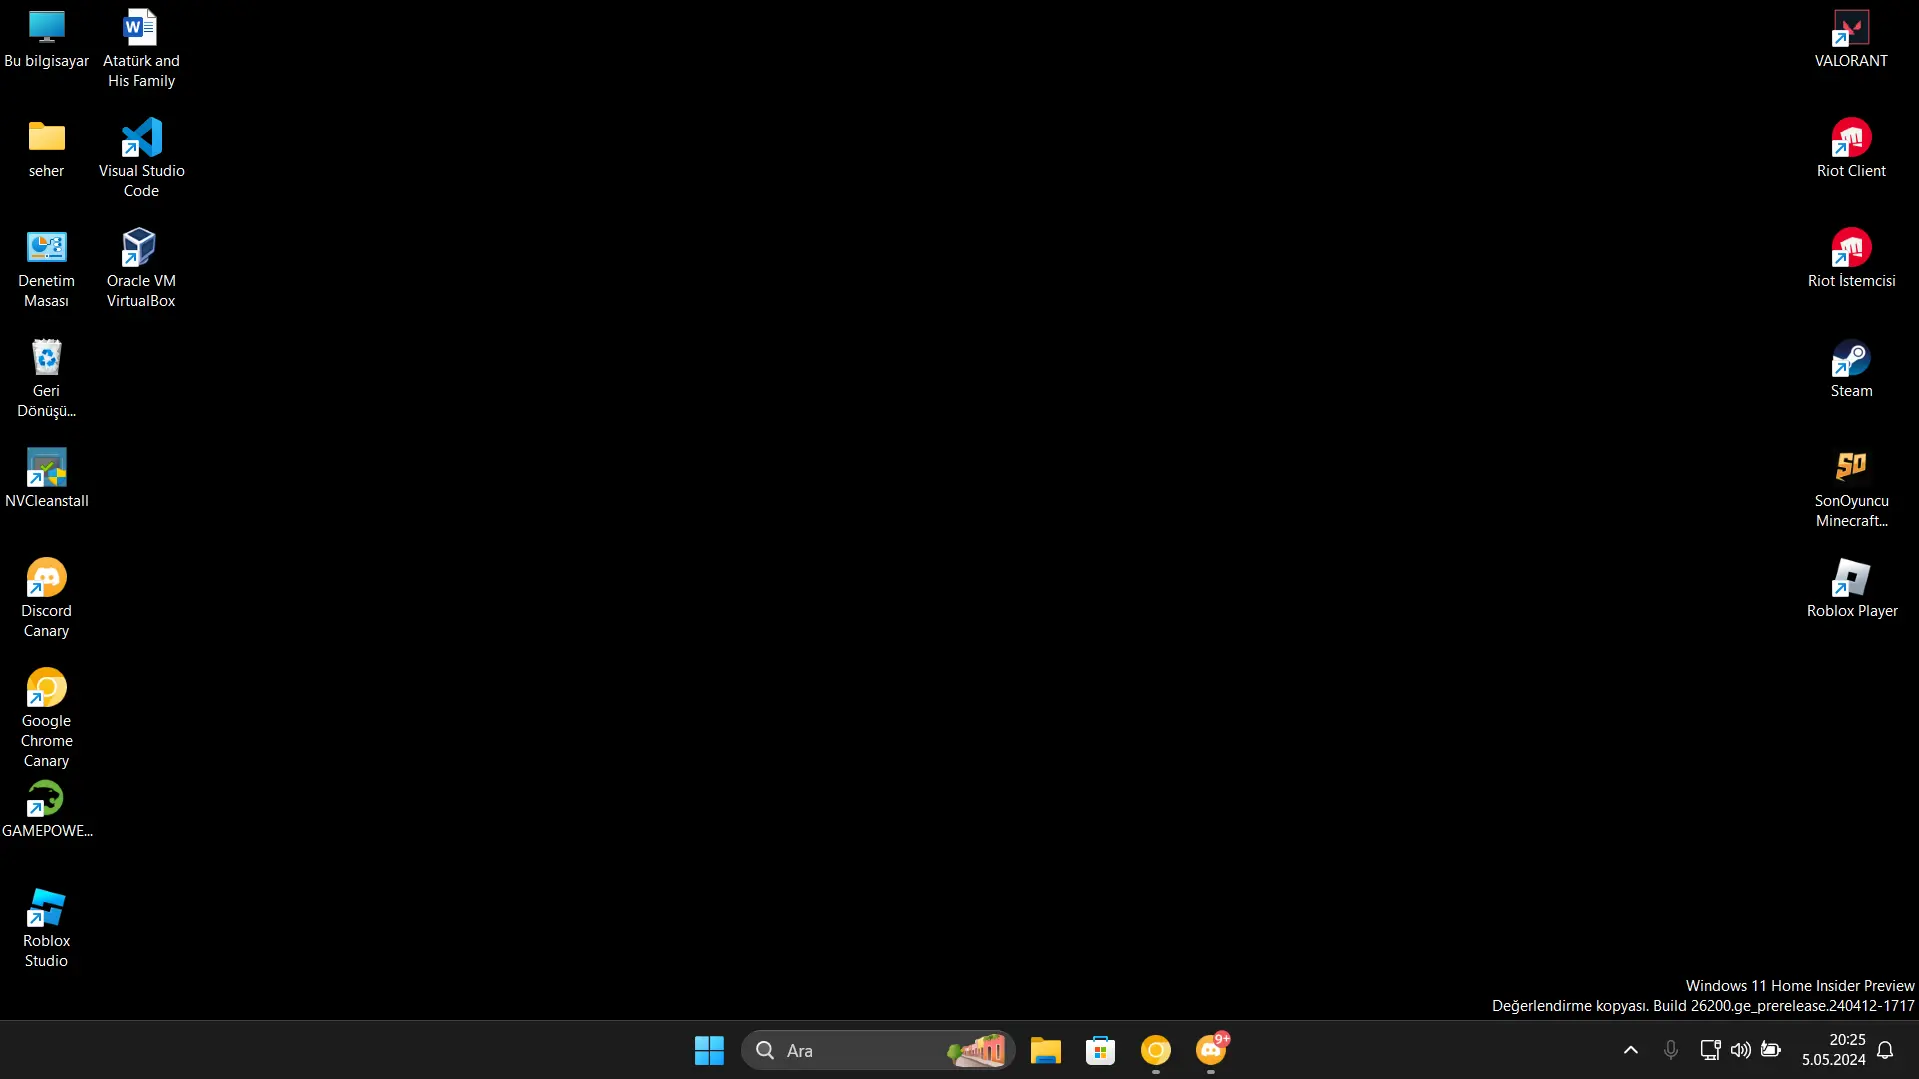
Task: Click the Ara search box in taskbar
Action: [x=878, y=1050]
